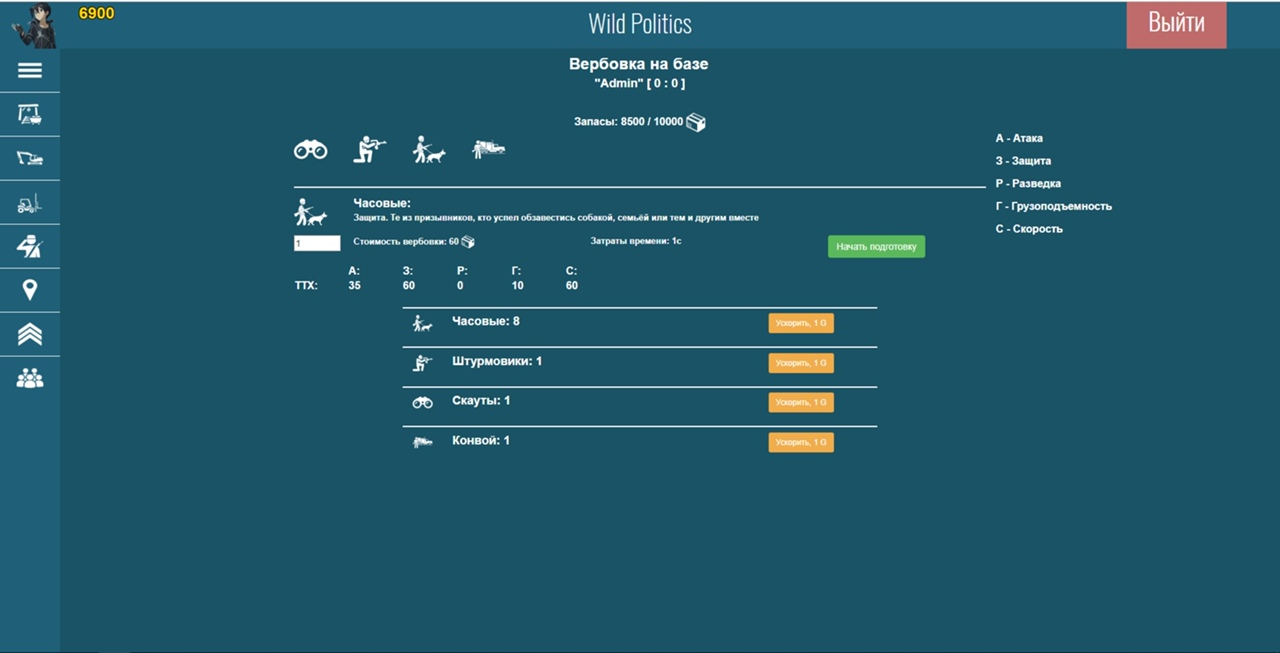This screenshot has width=1280, height=653.
Task: Open the forklift sidebar icon
Action: click(x=30, y=203)
